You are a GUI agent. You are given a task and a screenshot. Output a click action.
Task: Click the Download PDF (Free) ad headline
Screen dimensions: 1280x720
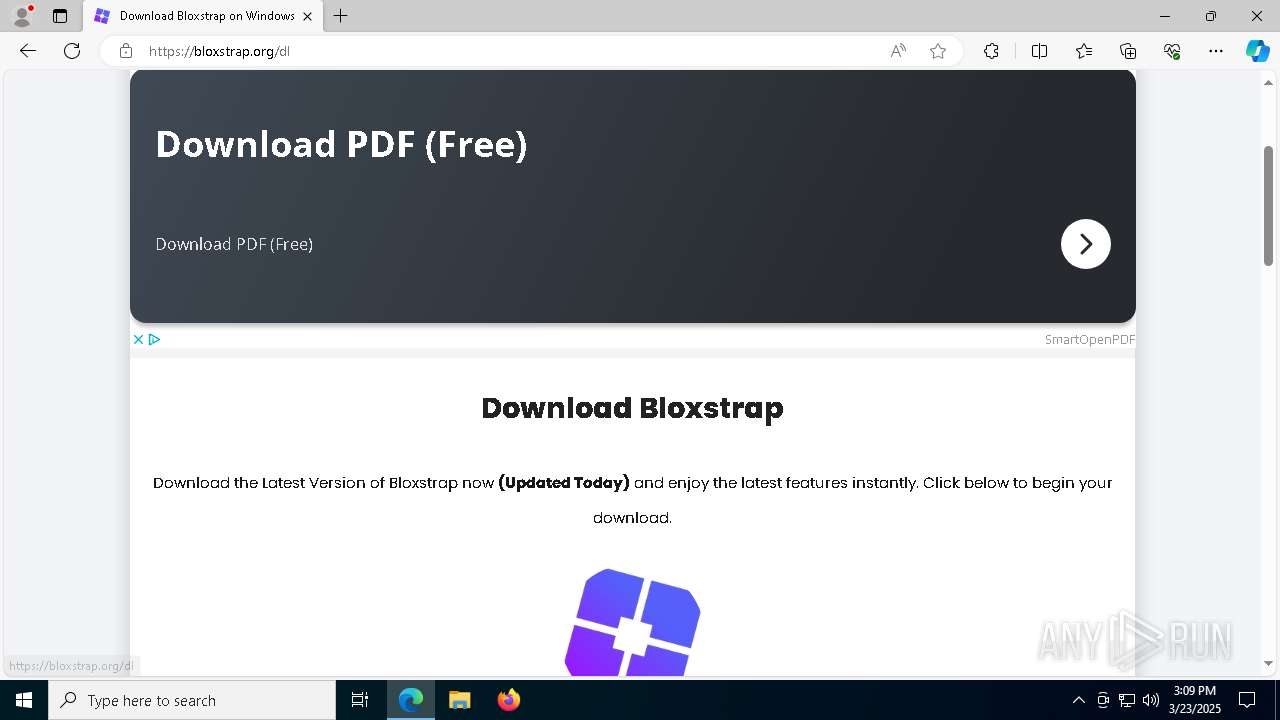point(341,145)
